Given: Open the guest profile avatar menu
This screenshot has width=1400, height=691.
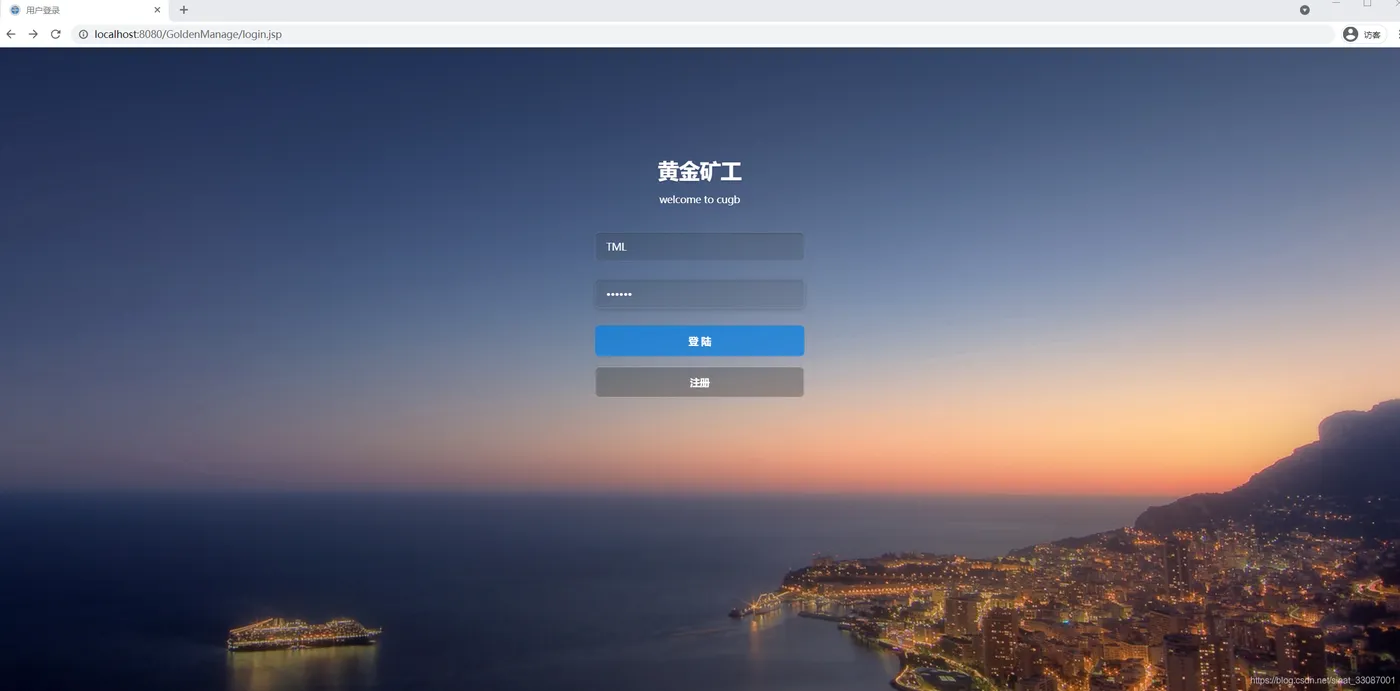Looking at the screenshot, I should (x=1350, y=34).
